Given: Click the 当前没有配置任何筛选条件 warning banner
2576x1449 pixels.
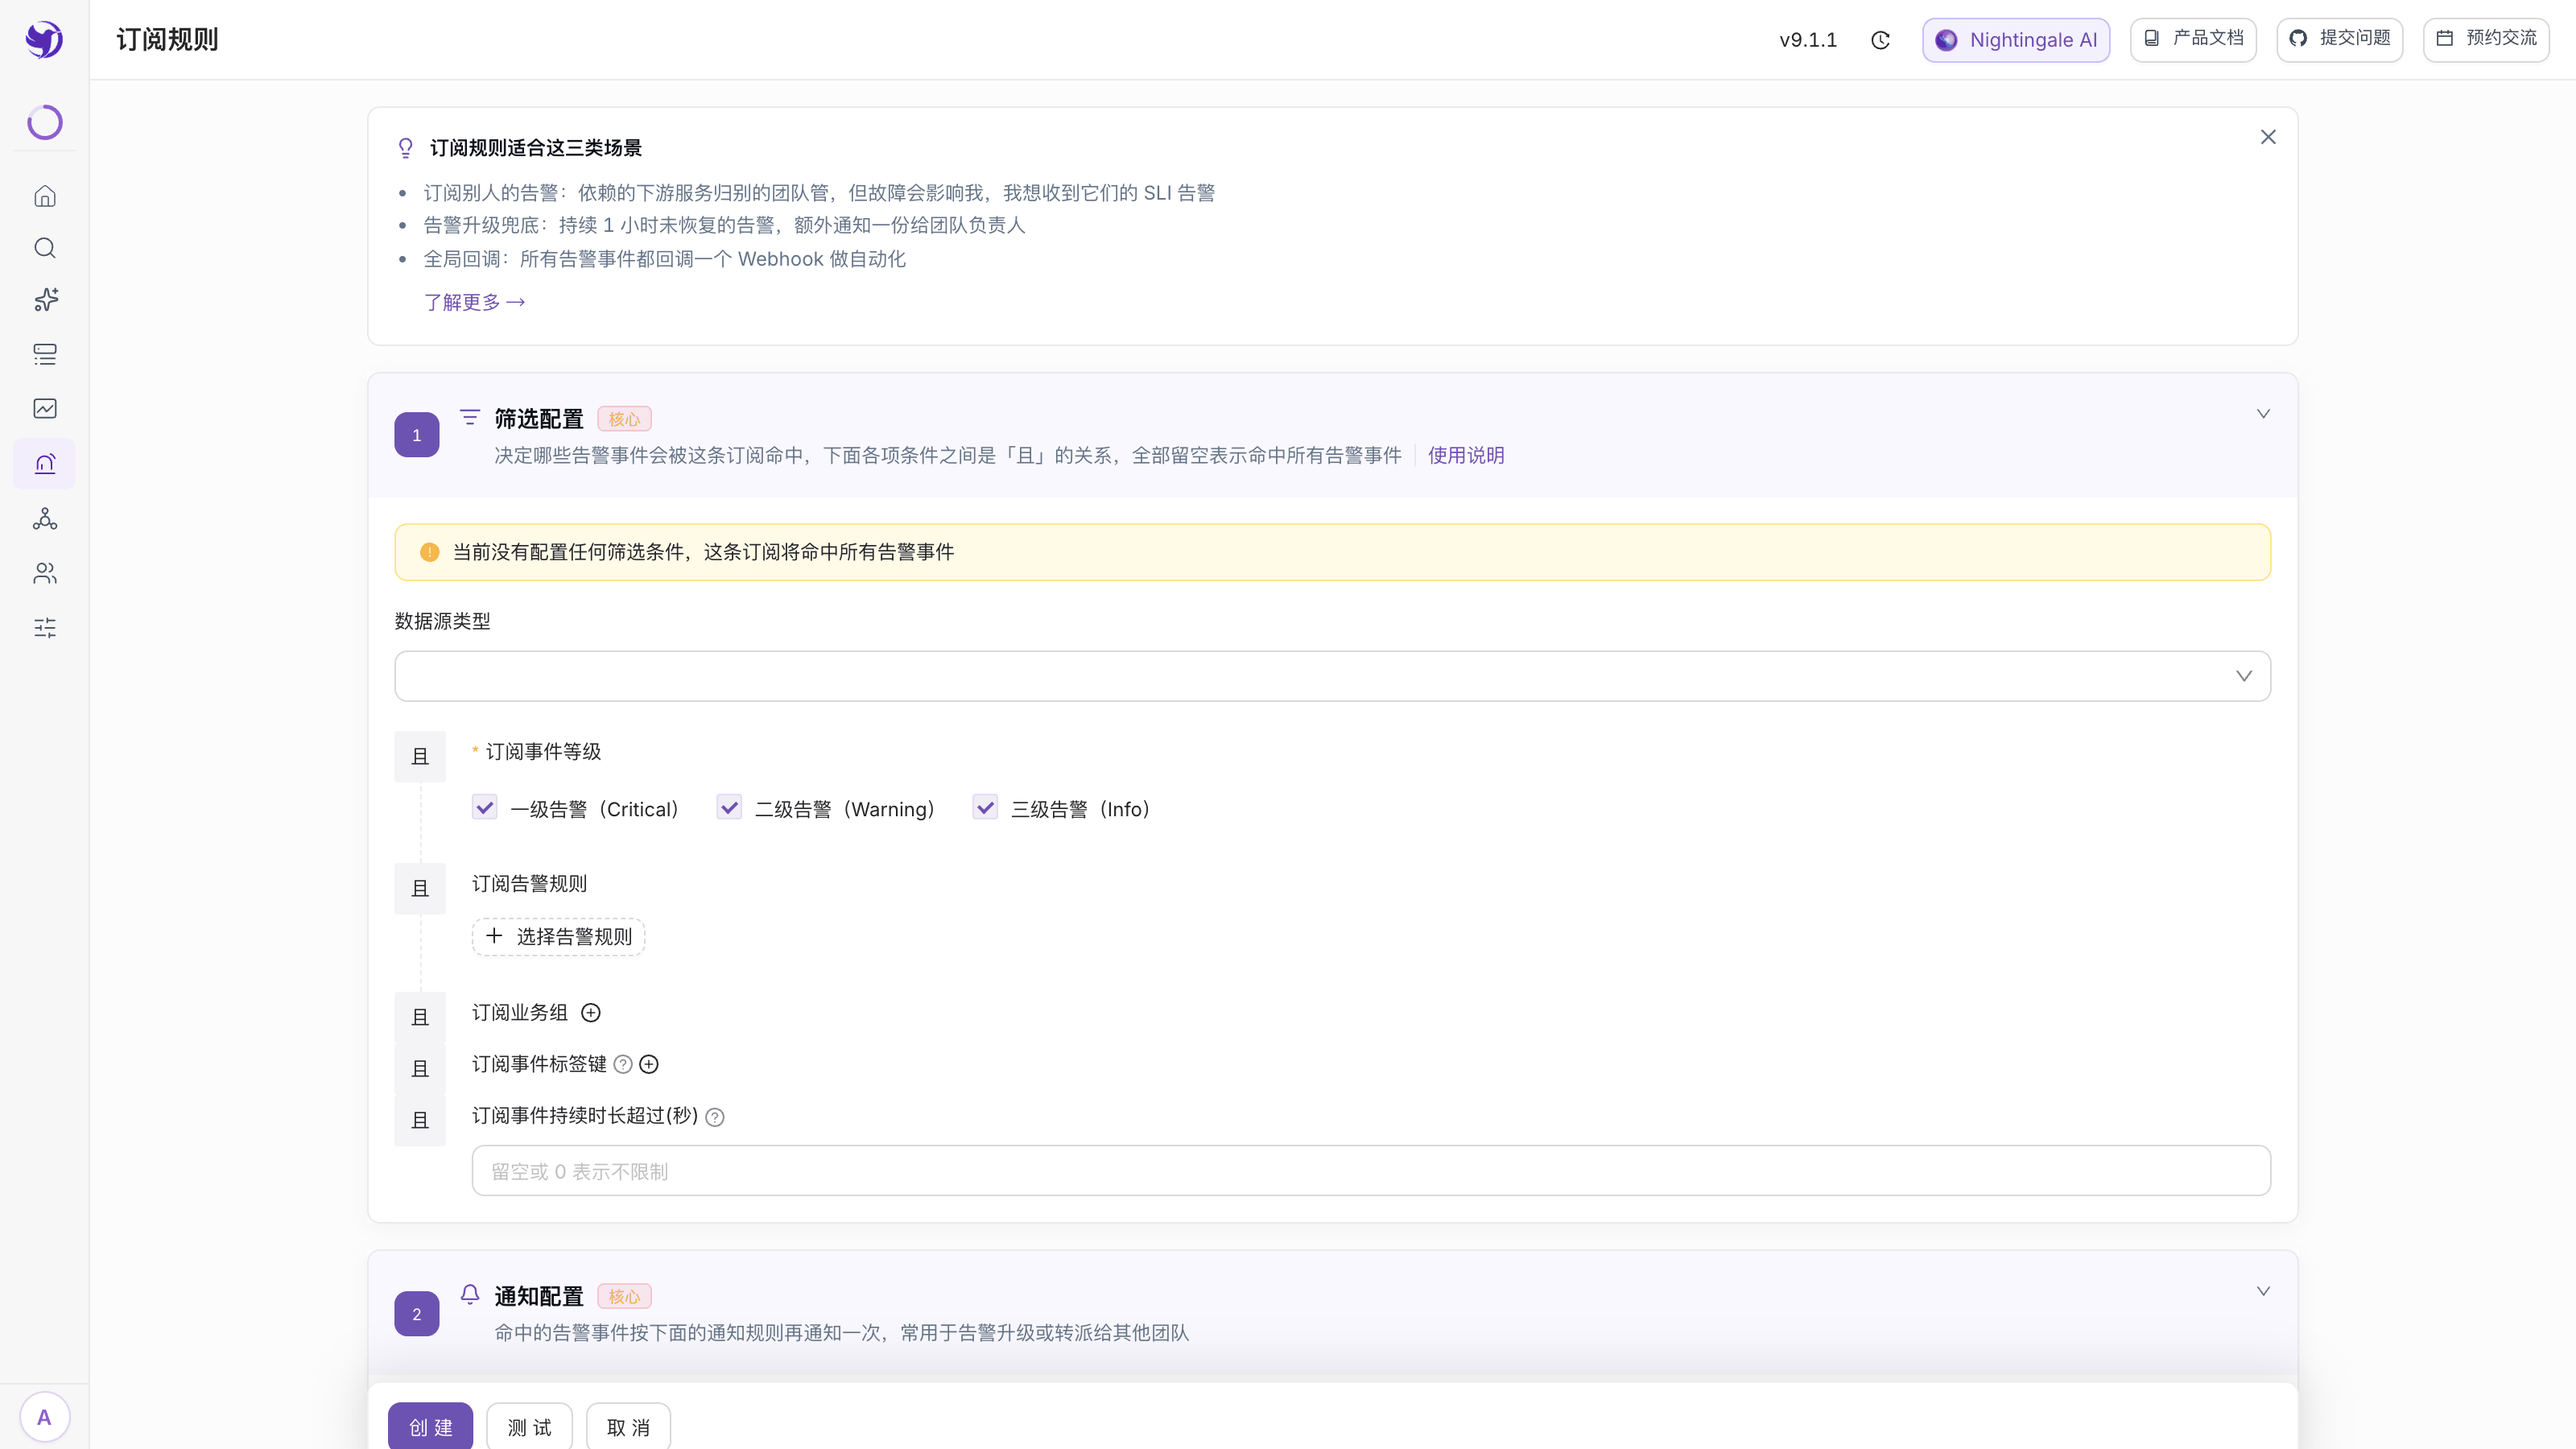Looking at the screenshot, I should pyautogui.click(x=1333, y=552).
